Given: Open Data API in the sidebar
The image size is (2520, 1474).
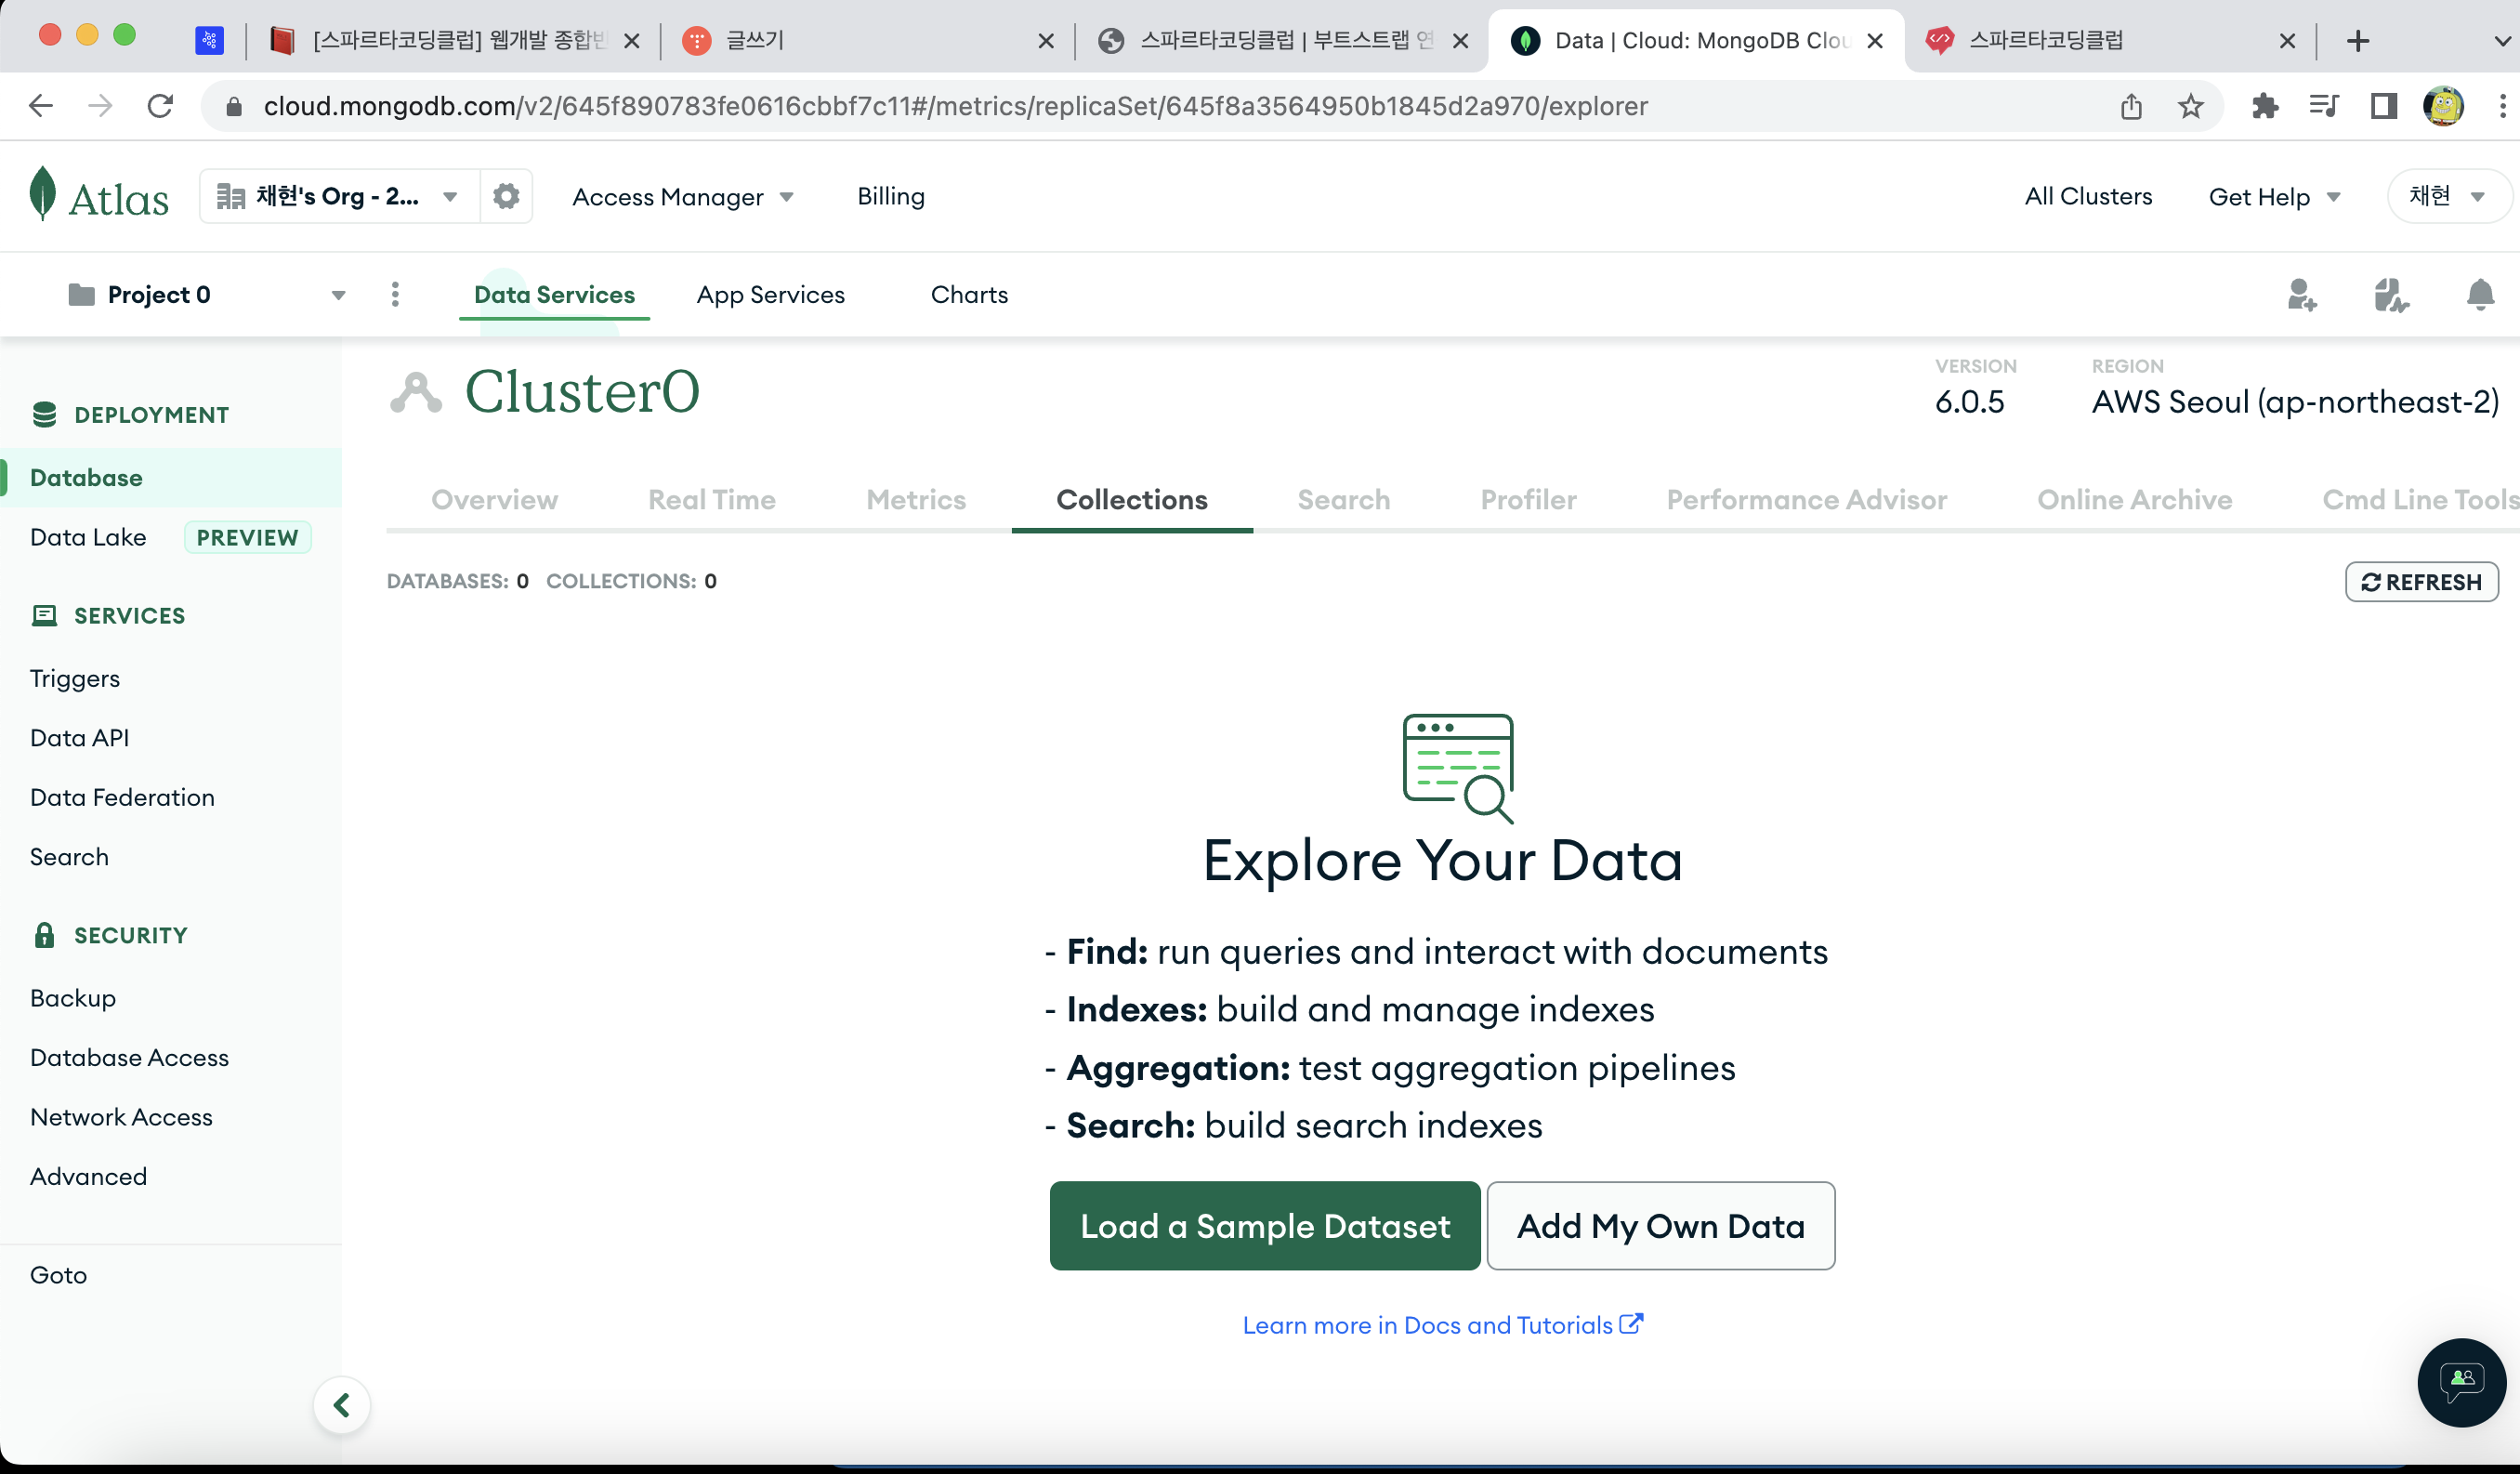Looking at the screenshot, I should pos(80,738).
